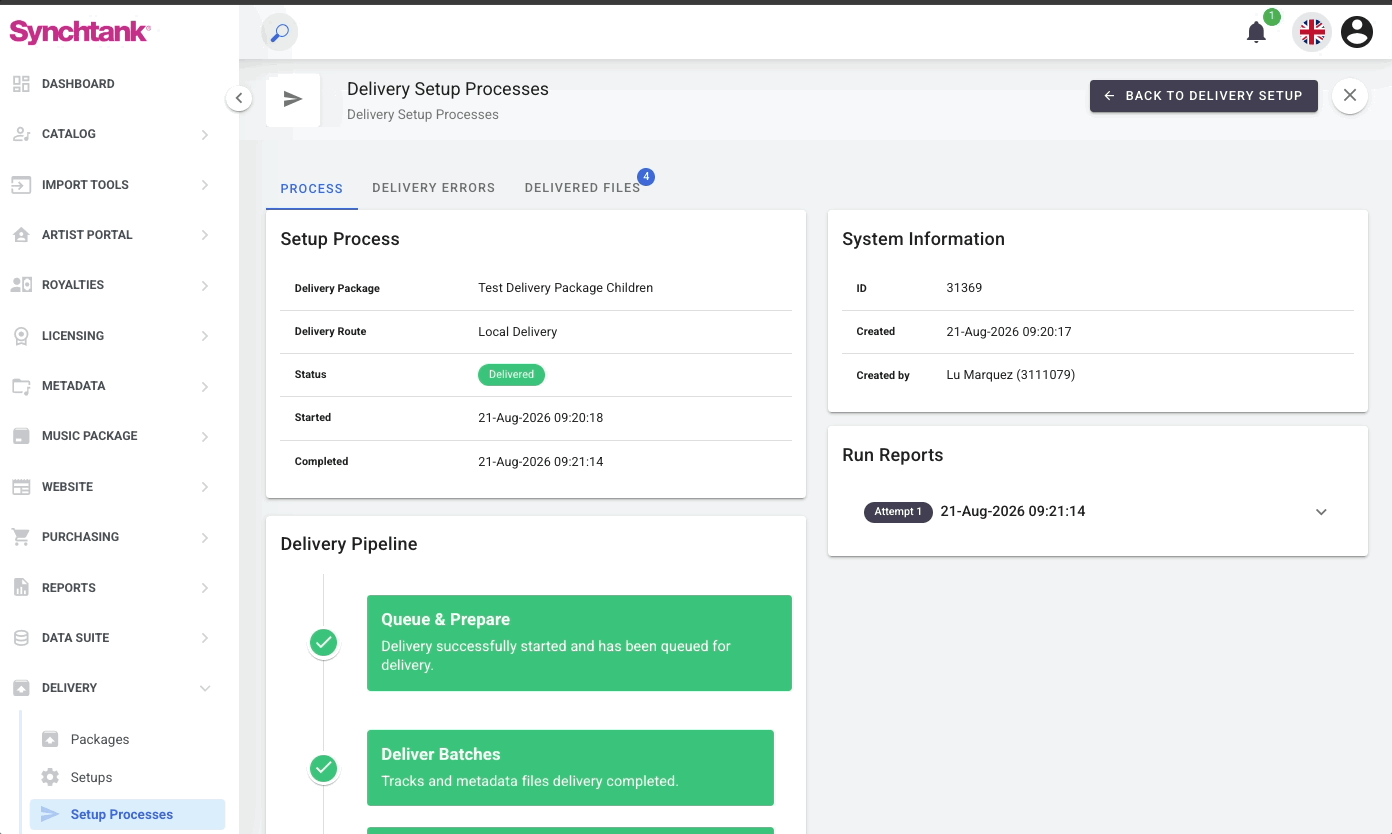Click the Purchasing cart icon

tap(21, 537)
